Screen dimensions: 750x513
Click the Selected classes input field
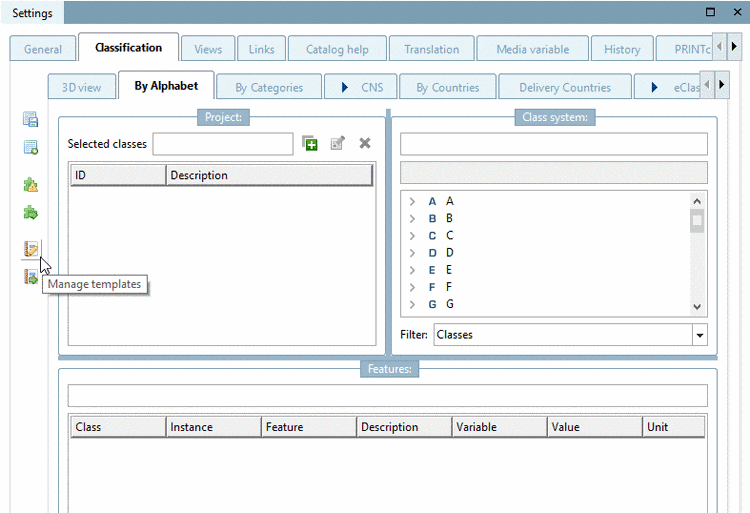223,143
